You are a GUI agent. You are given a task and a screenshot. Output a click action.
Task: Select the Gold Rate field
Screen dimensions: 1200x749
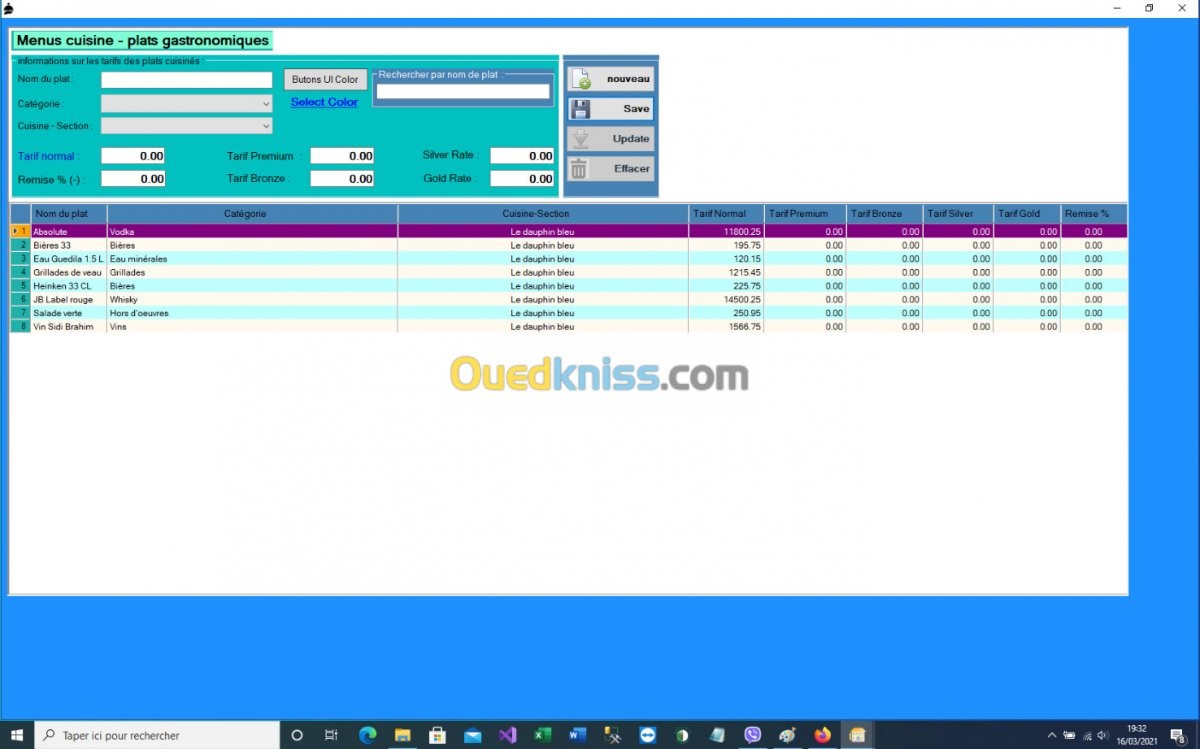click(x=522, y=179)
